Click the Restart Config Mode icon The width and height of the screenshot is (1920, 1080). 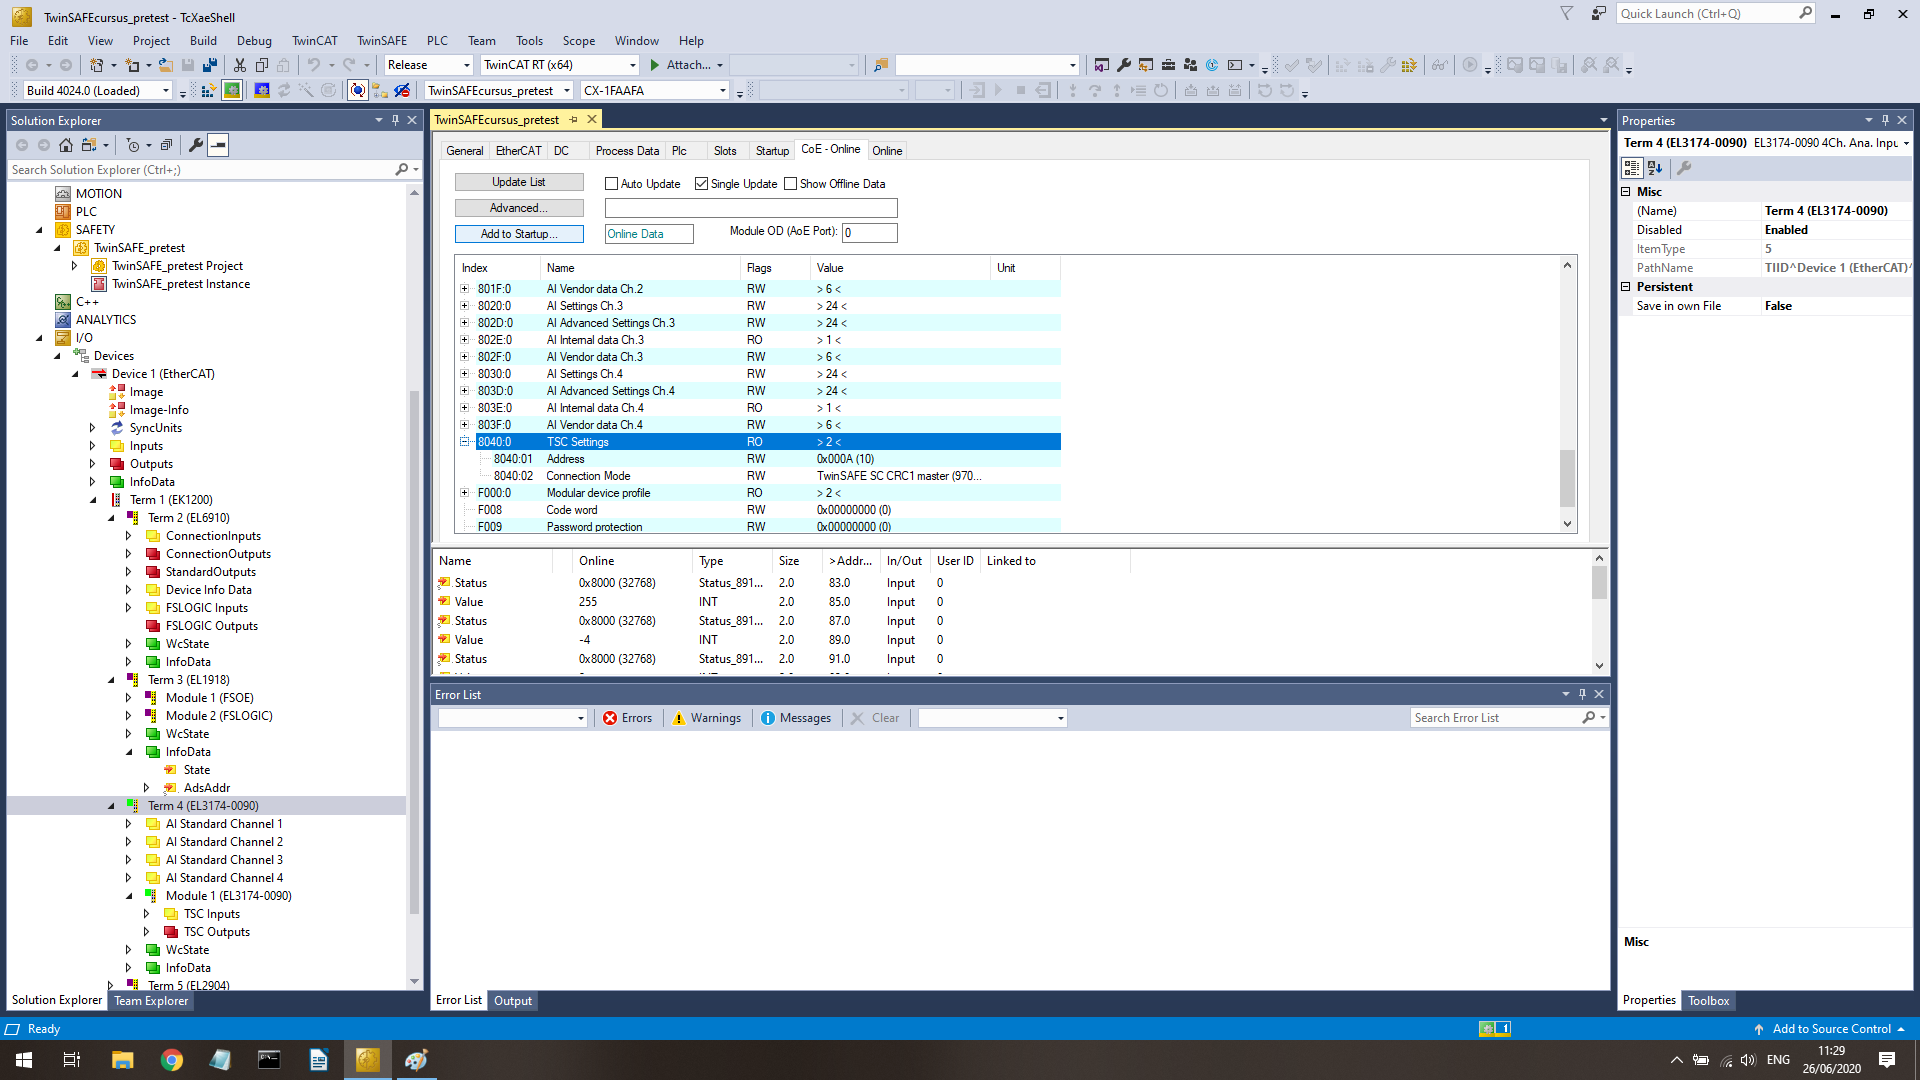click(262, 90)
